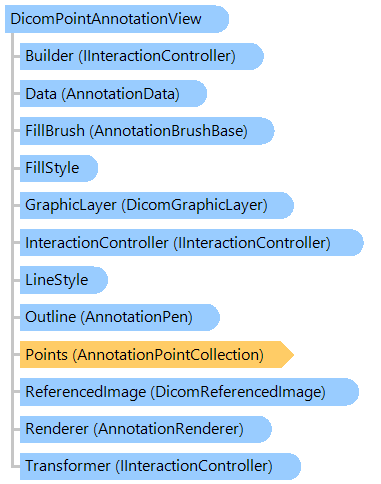Click InteractionController (IInteractionController) node
Viewport: 381px width, 484px height.
[192, 243]
